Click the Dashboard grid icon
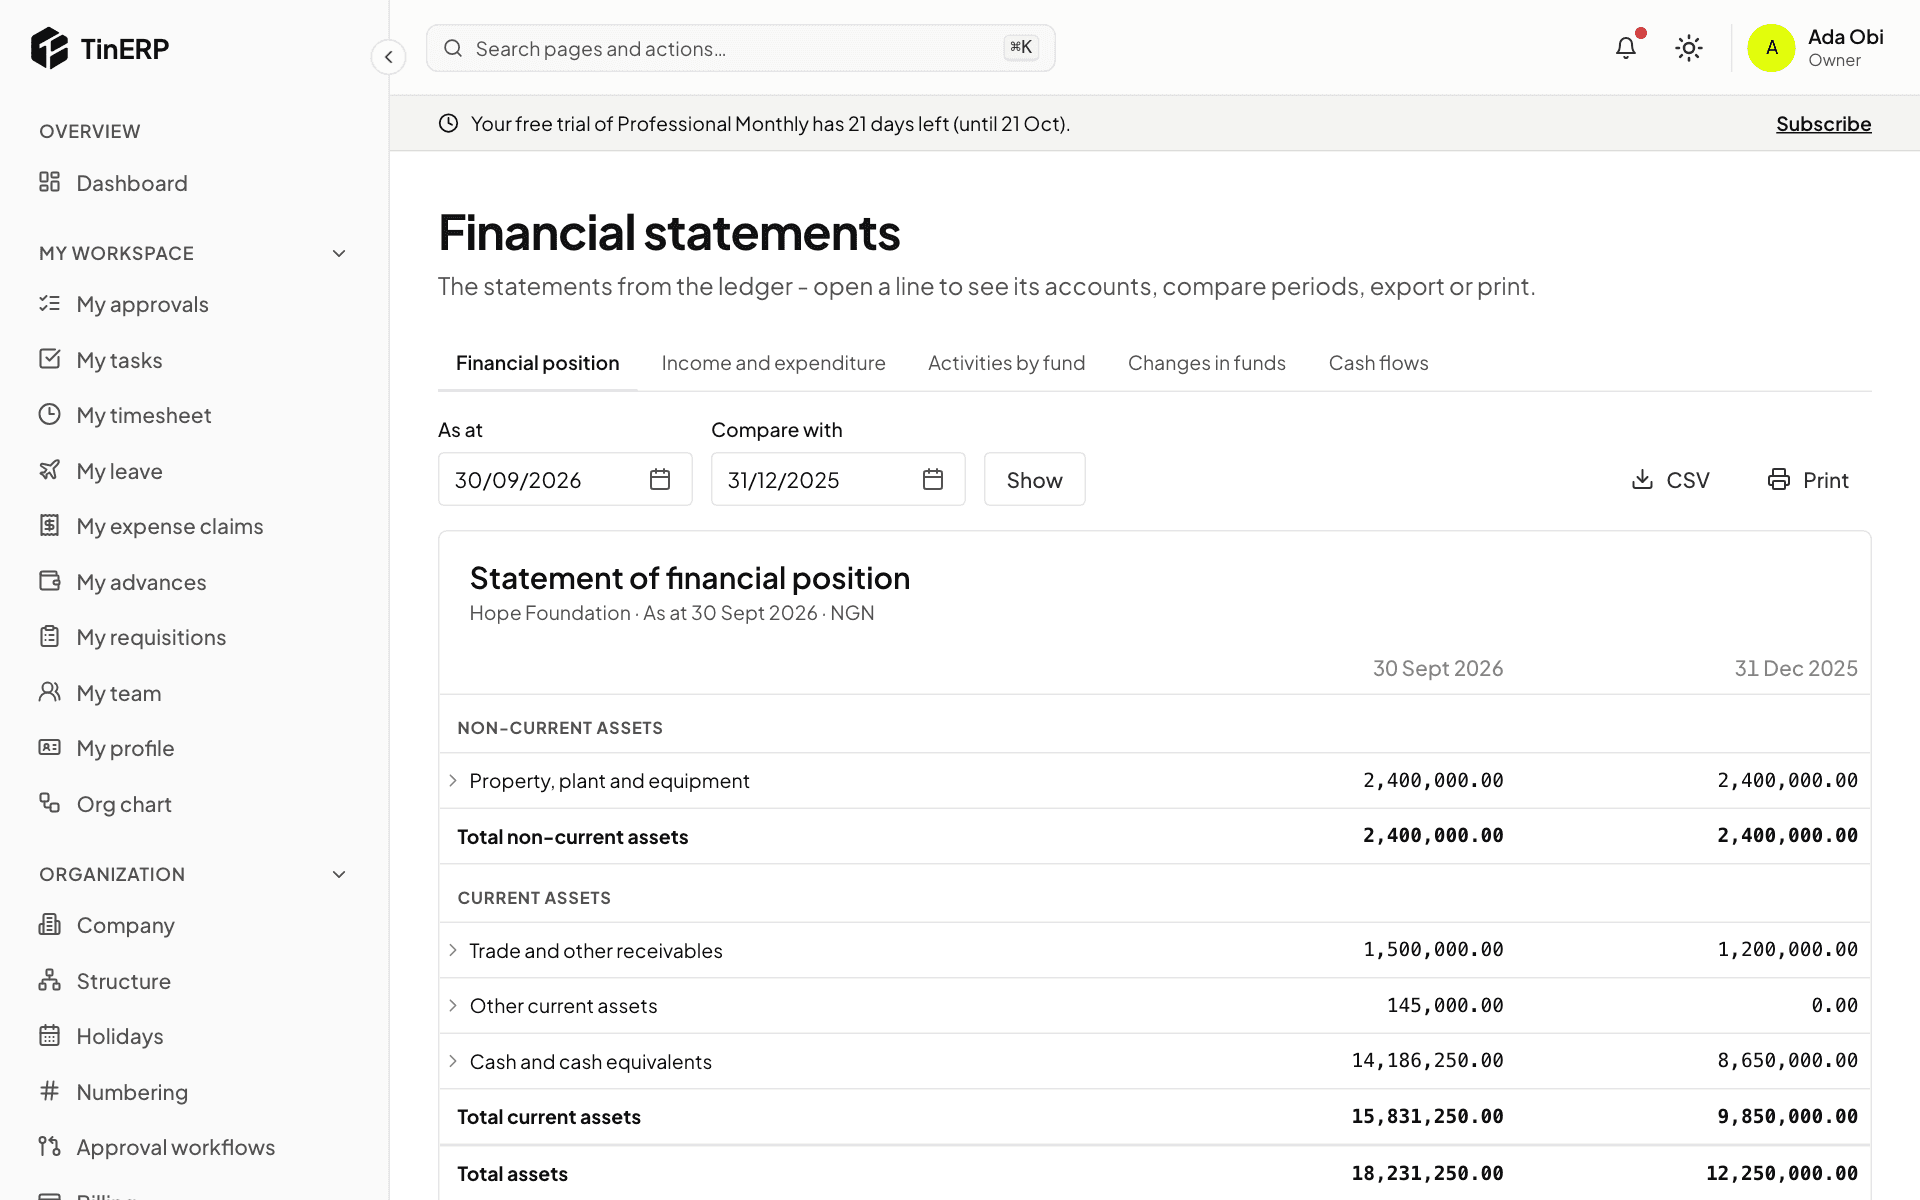 (x=50, y=182)
